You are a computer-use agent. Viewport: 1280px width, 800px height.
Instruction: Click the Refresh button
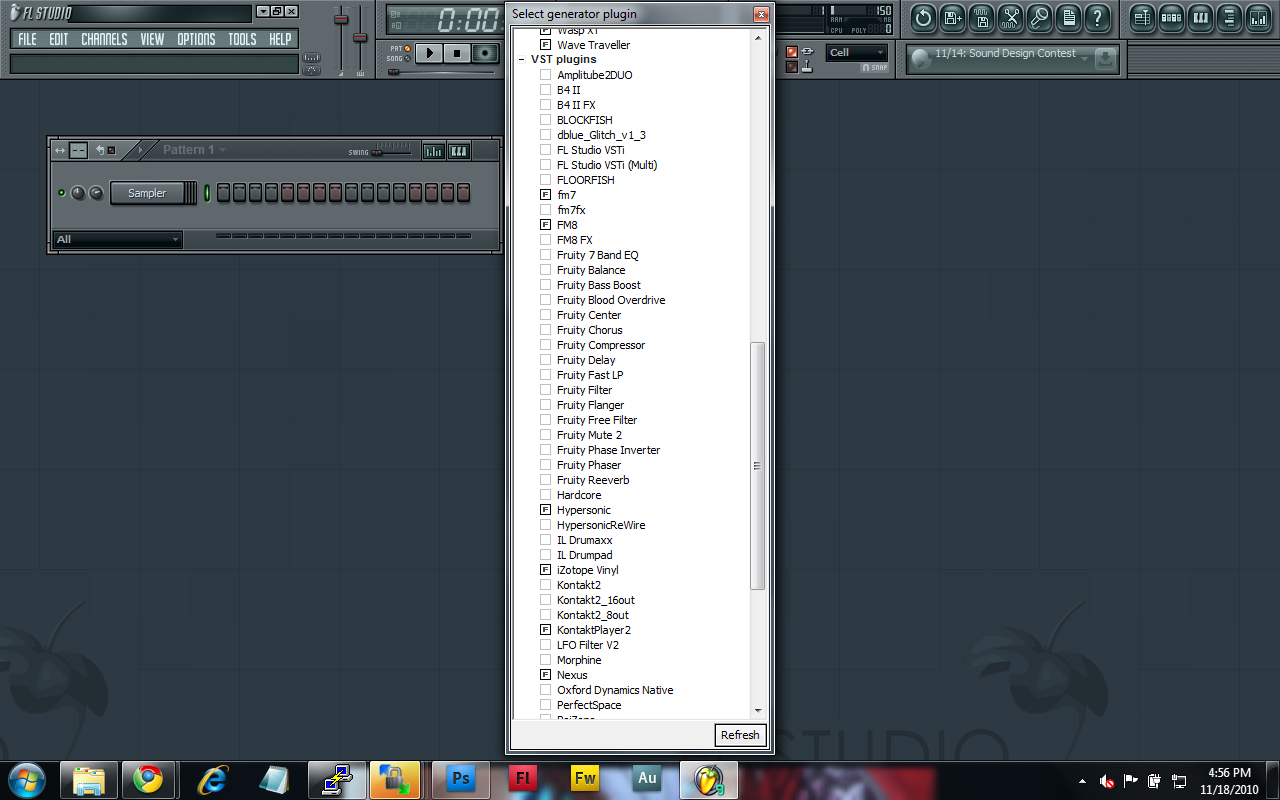(740, 735)
